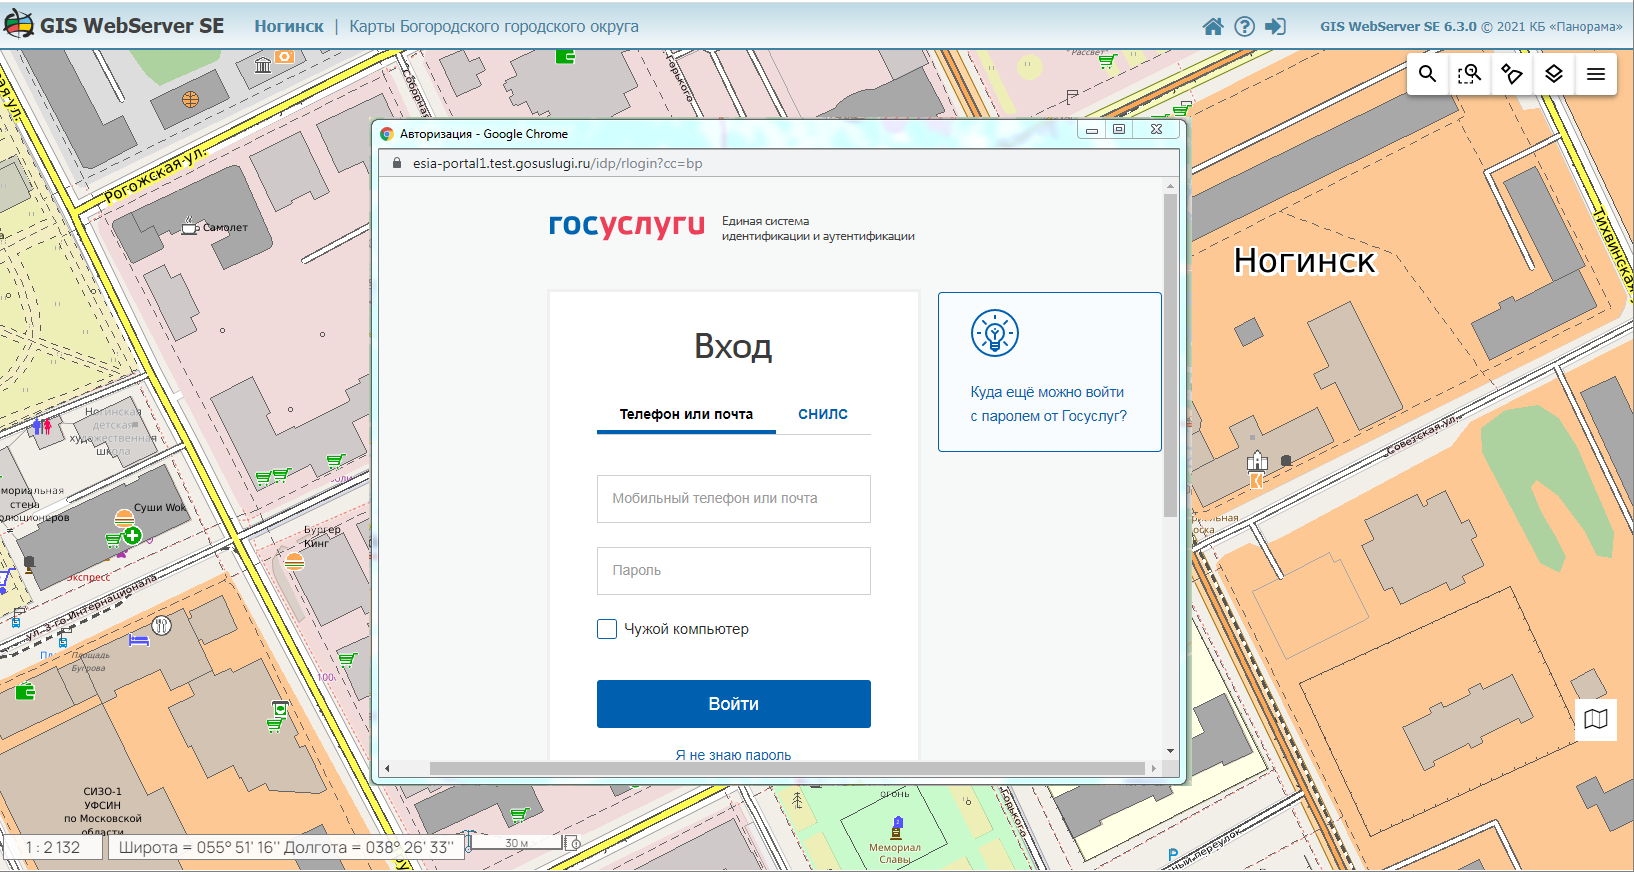The image size is (1634, 872).
Task: Switch to the СНИЛС tab
Action: click(x=823, y=414)
